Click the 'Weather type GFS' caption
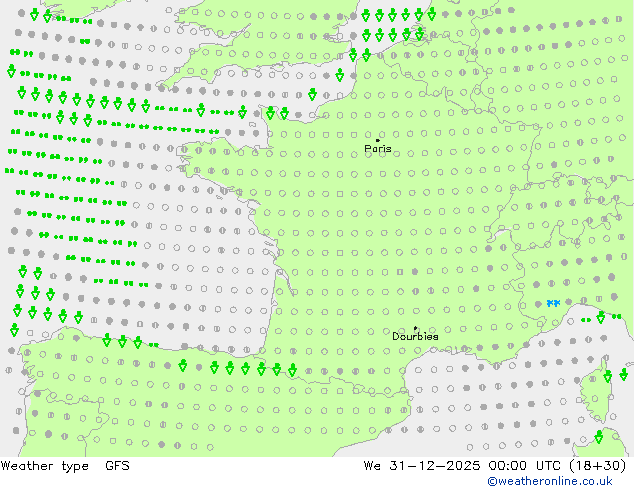 coord(65,466)
